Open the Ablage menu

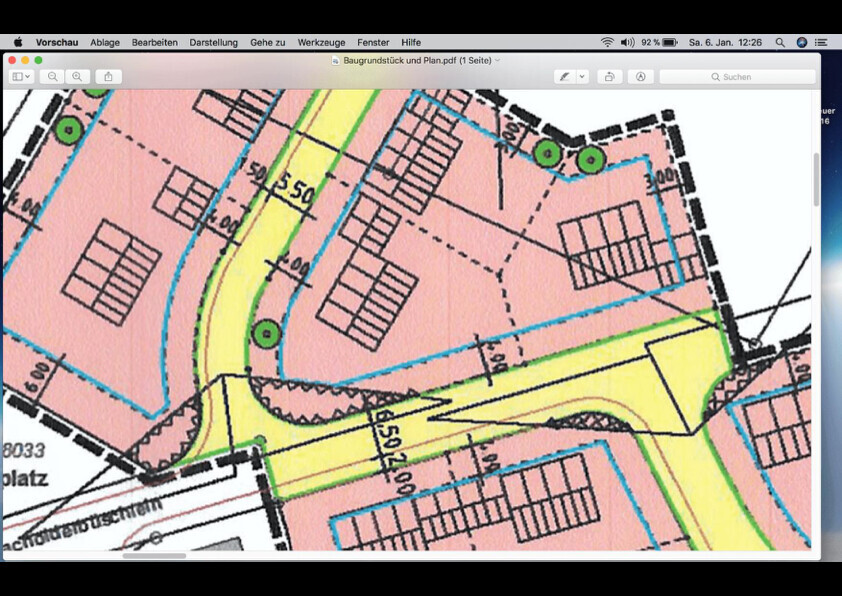(x=105, y=43)
